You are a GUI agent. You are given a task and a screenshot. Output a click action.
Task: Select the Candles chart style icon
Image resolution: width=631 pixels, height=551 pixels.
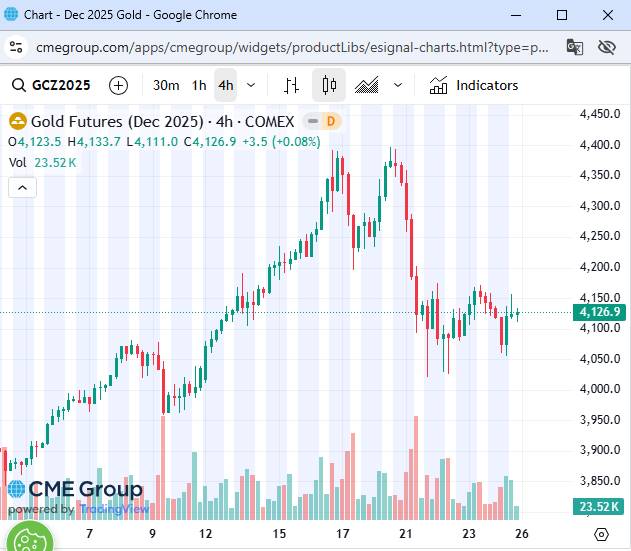pyautogui.click(x=329, y=85)
